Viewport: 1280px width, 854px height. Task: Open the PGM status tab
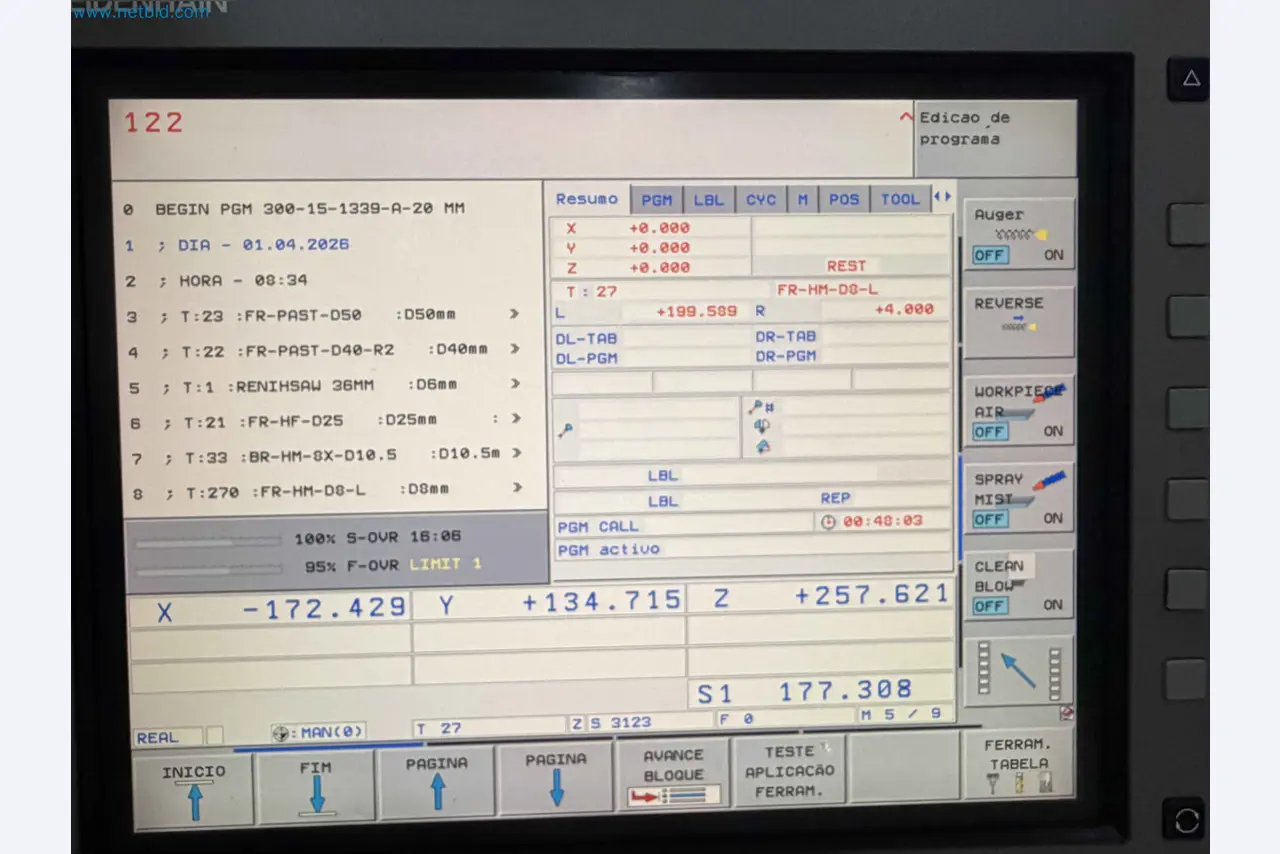click(657, 200)
